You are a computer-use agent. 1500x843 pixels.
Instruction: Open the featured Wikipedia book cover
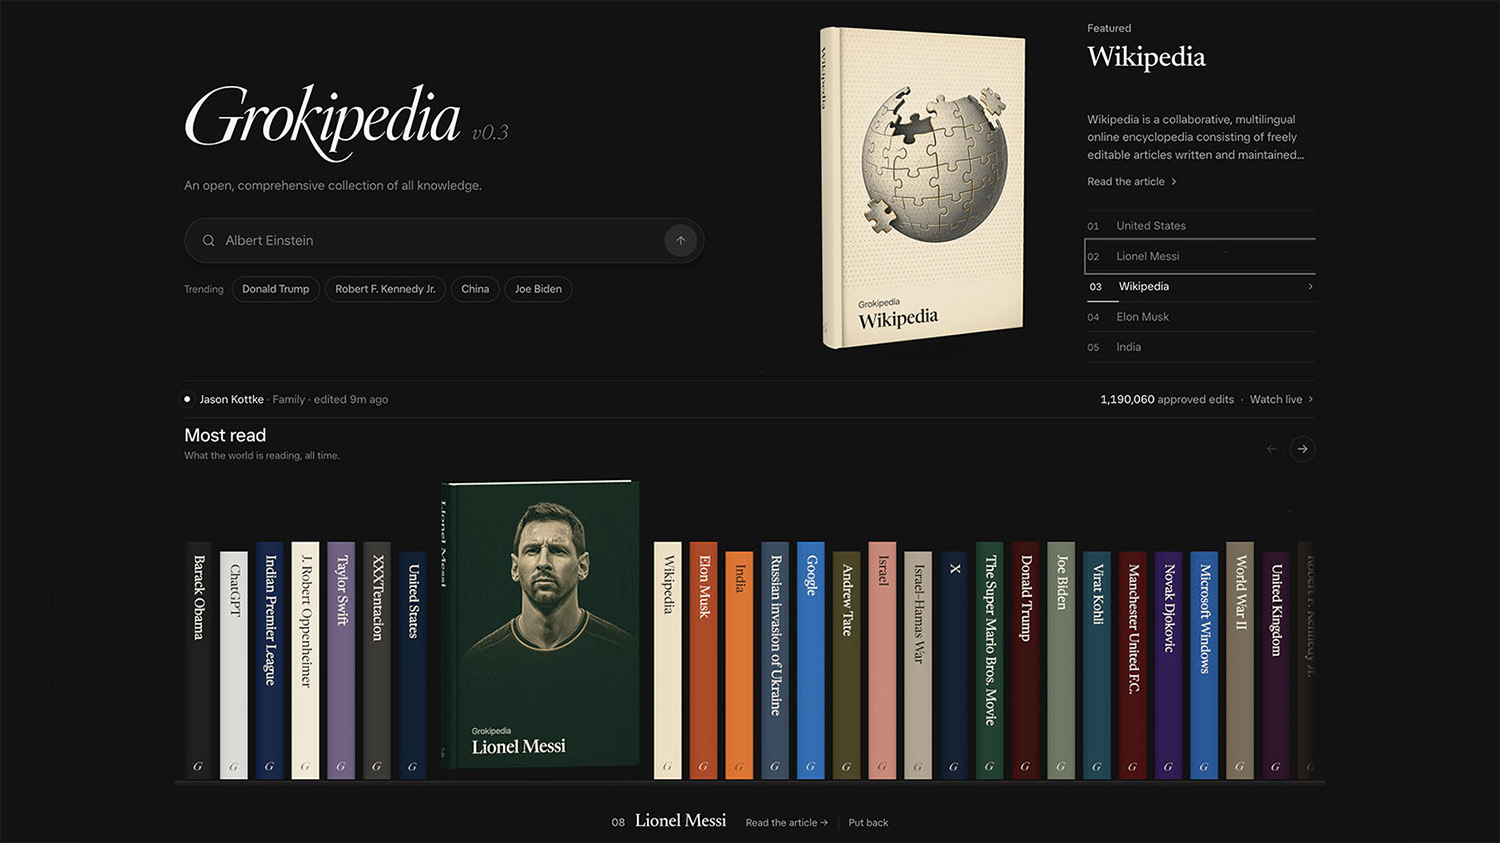(x=923, y=188)
